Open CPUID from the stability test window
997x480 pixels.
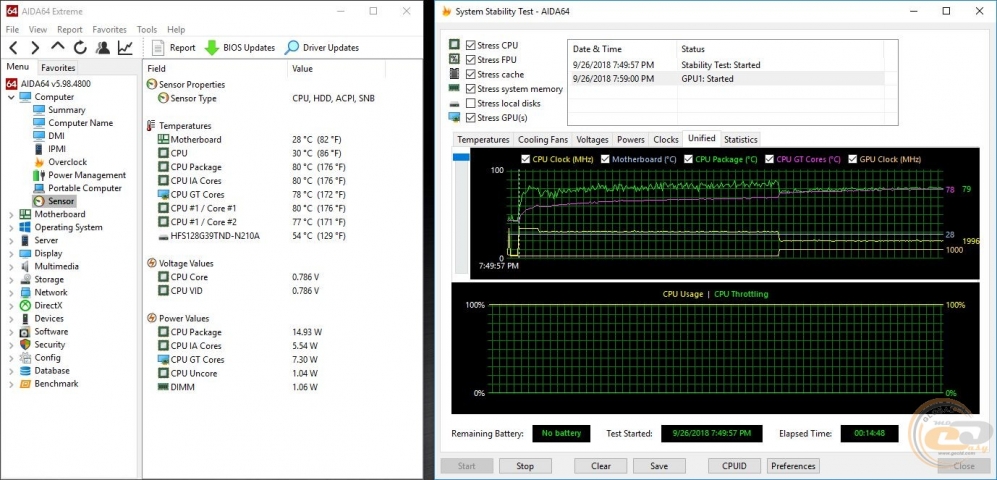(x=734, y=466)
